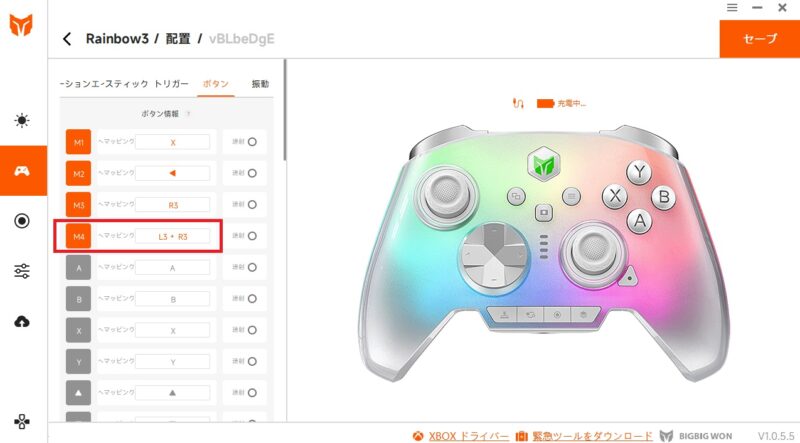Open the sliders settings icon in sidebar
The image size is (800, 443).
tap(22, 270)
